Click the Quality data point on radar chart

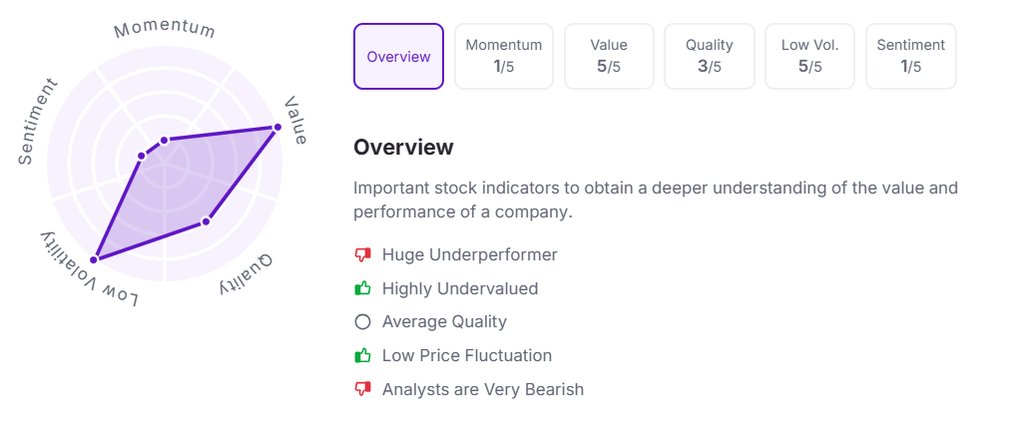206,221
